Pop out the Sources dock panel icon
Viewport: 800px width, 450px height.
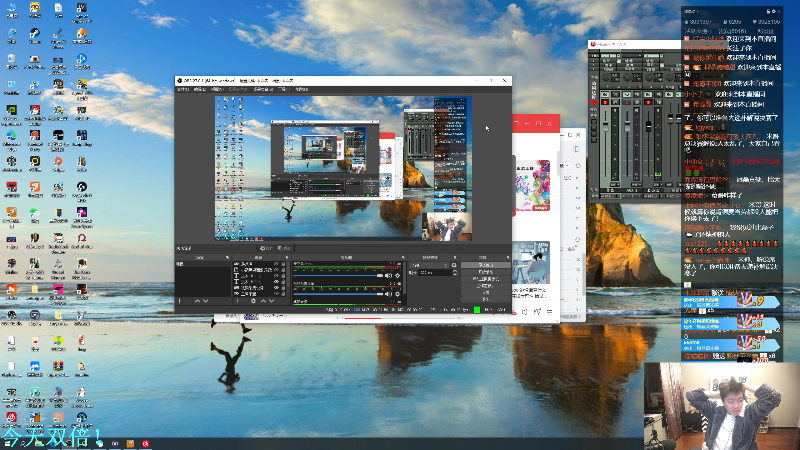coord(287,257)
